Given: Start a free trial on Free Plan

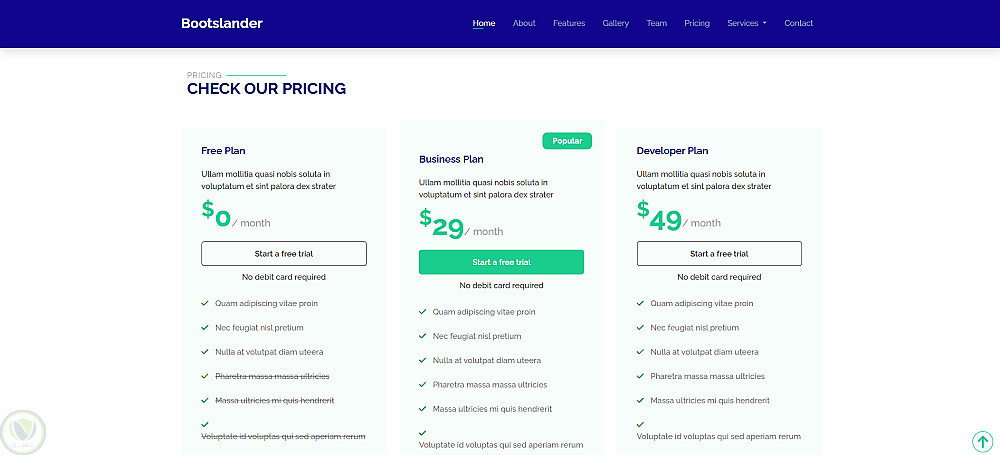Looking at the screenshot, I should 284,254.
